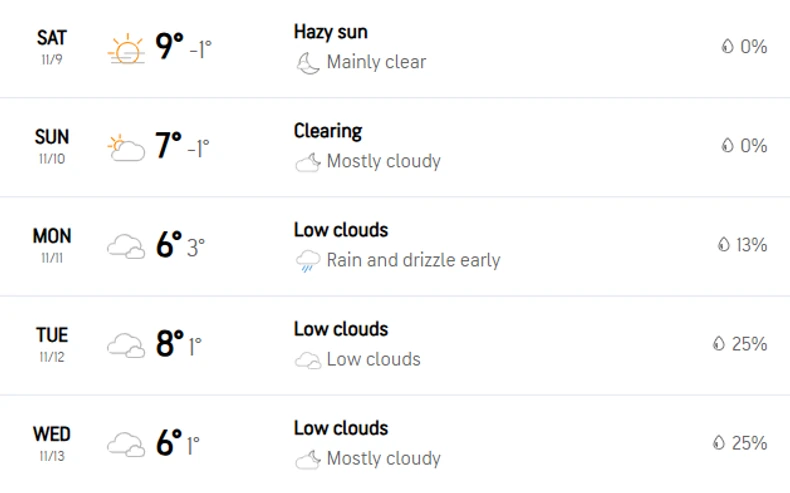Click Tuesday's cloud icon beside 8°
This screenshot has width=790, height=493.
point(126,346)
